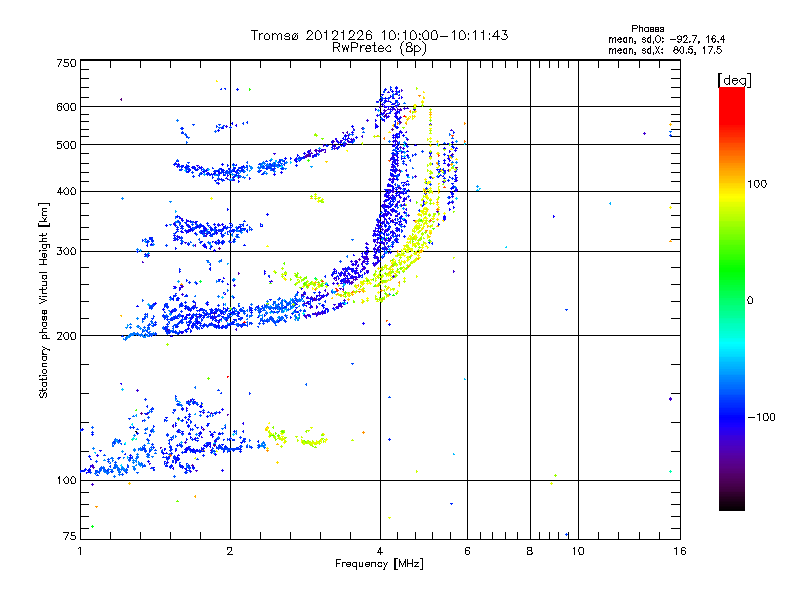800x600 pixels.
Task: Click the plot title "Tromsø 20121226 10:10:00-10:11:43"
Action: click(379, 35)
